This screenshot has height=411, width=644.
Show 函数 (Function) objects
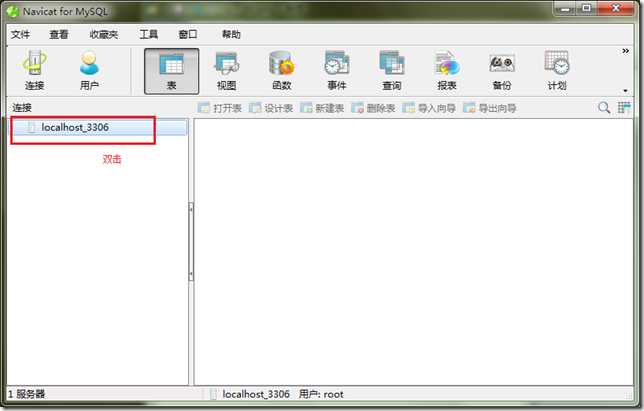click(x=281, y=71)
